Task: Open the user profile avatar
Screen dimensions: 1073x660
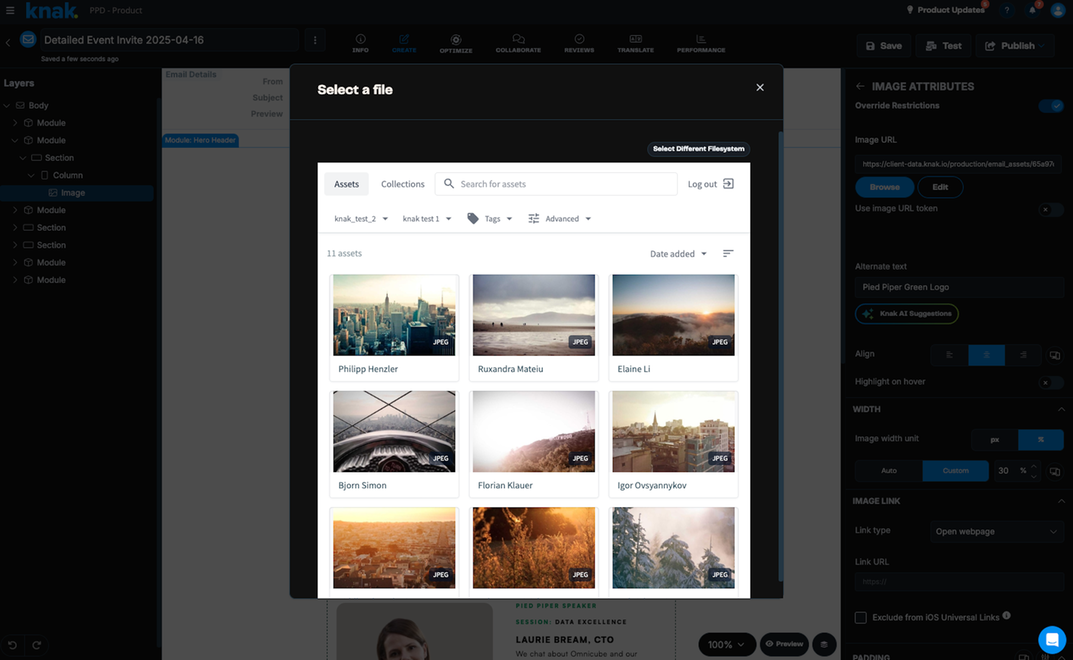Action: point(1058,10)
